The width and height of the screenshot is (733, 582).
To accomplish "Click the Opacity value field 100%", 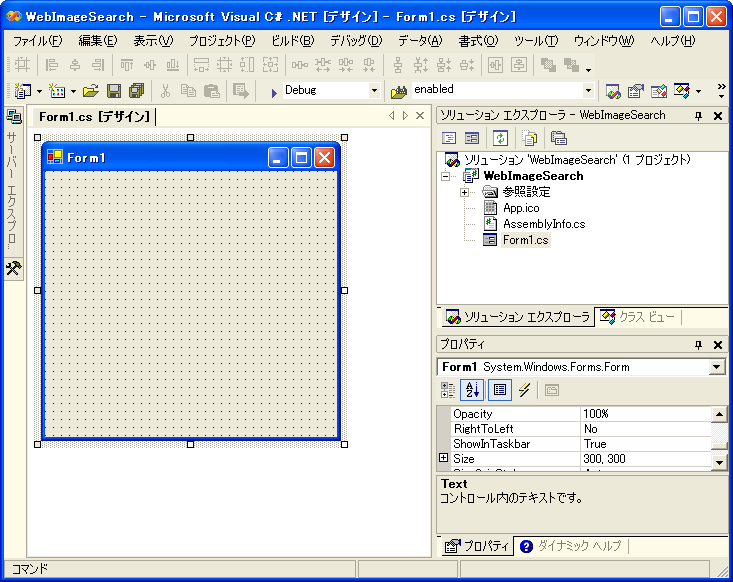I will 646,414.
